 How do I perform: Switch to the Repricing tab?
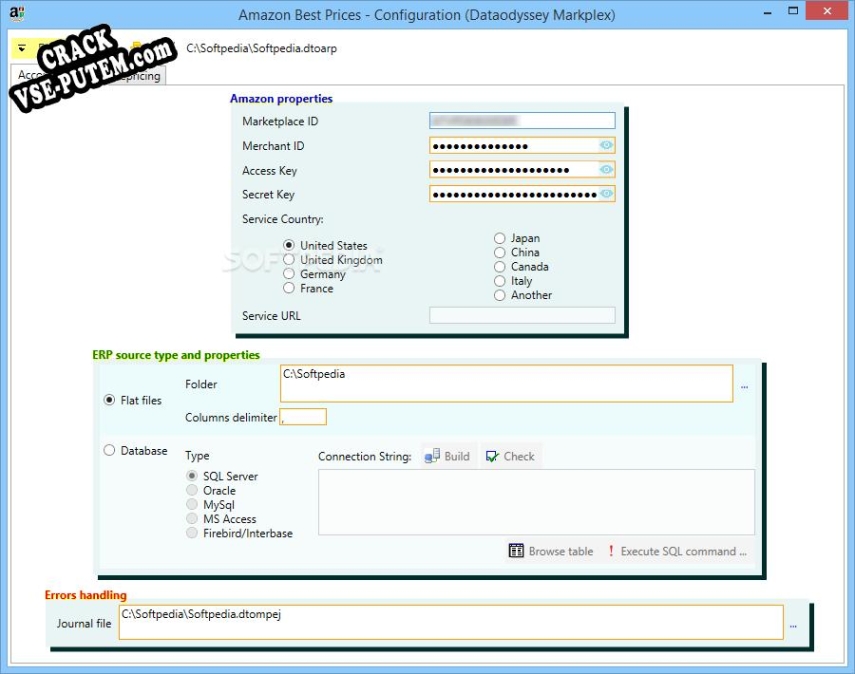139,76
